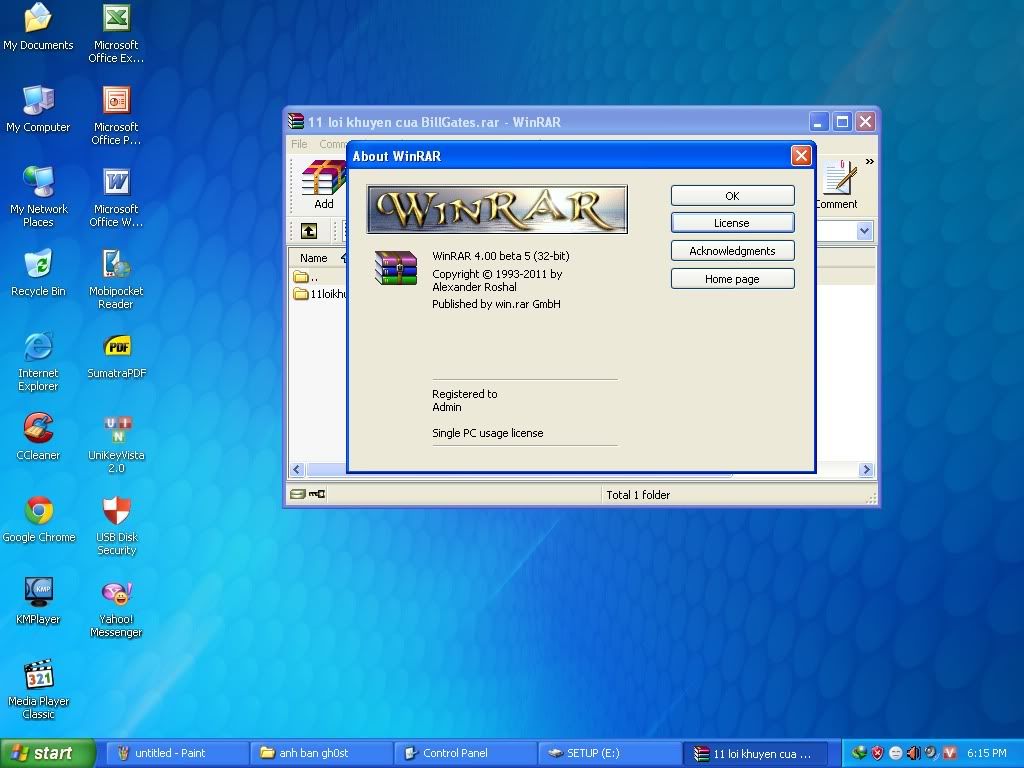This screenshot has width=1024, height=768.
Task: Open My Documents desktop icon
Action: click(x=38, y=27)
